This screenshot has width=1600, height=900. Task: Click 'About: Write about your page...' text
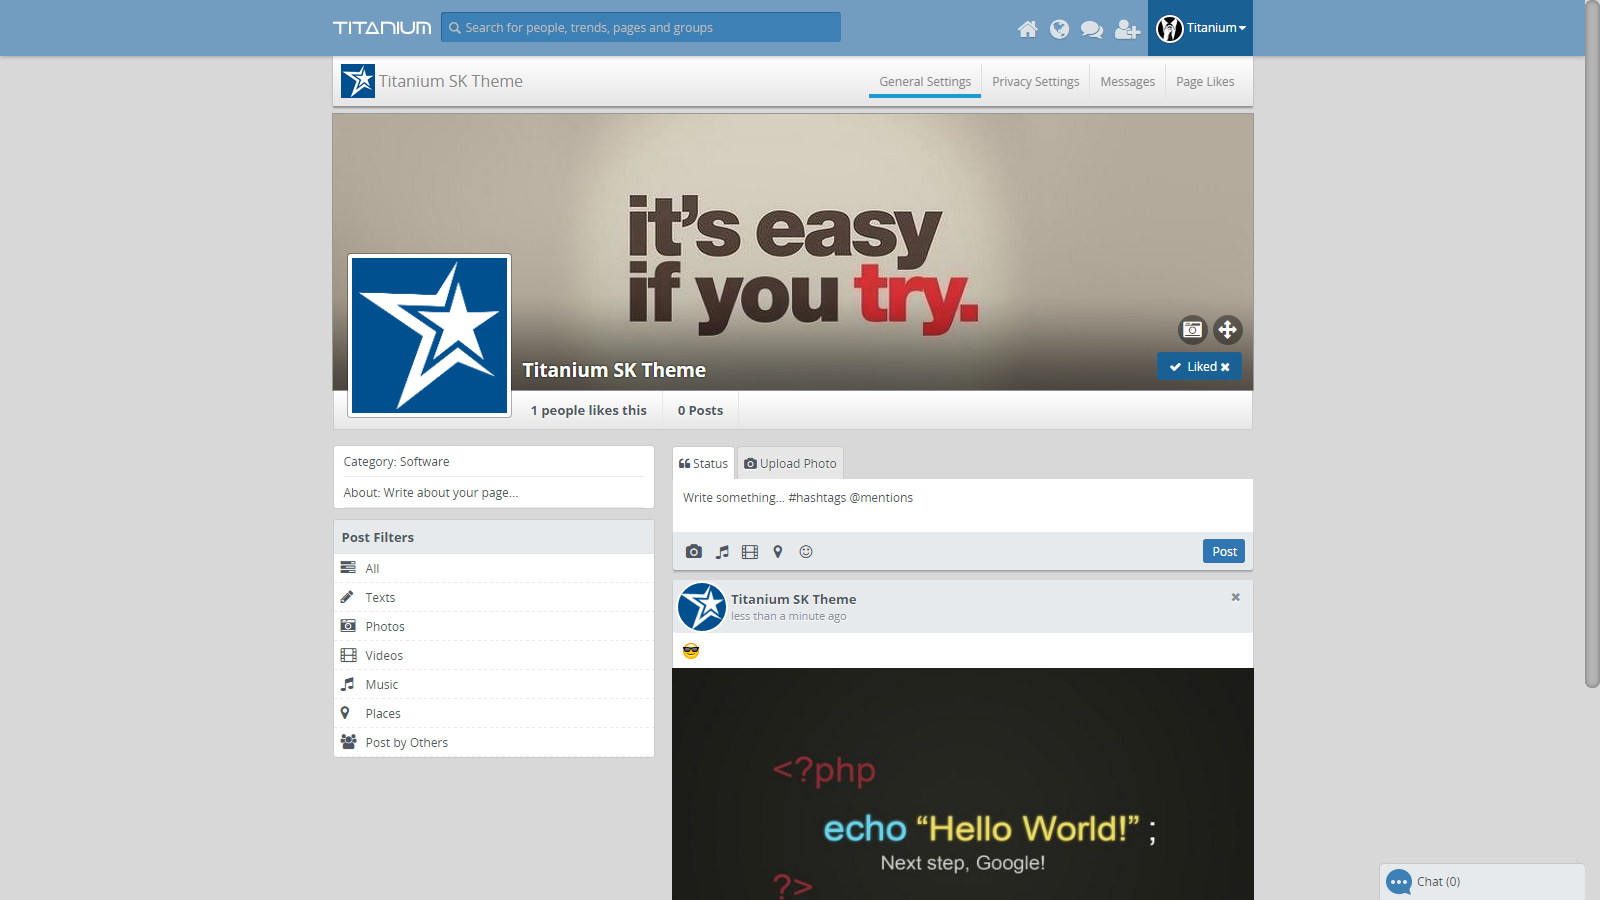430,492
